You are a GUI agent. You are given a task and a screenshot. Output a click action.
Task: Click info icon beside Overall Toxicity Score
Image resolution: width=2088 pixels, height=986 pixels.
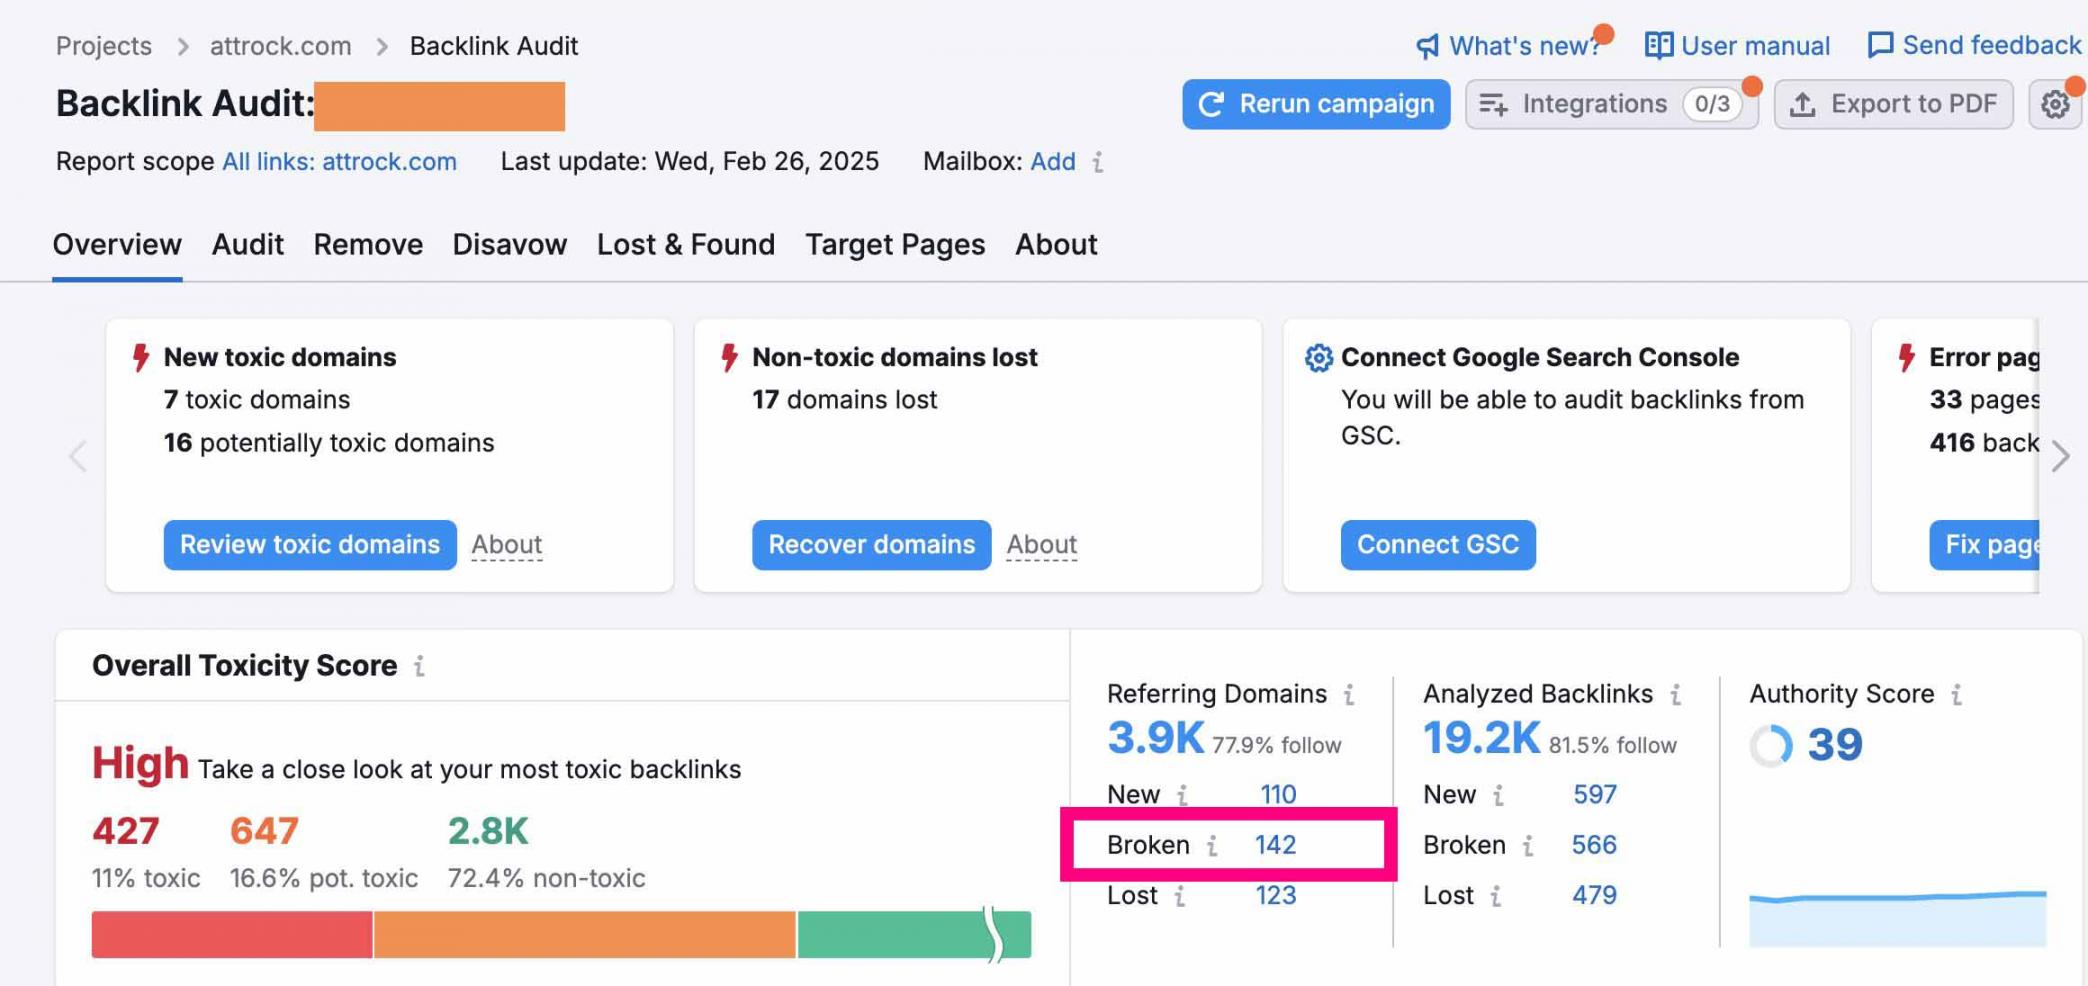point(419,666)
